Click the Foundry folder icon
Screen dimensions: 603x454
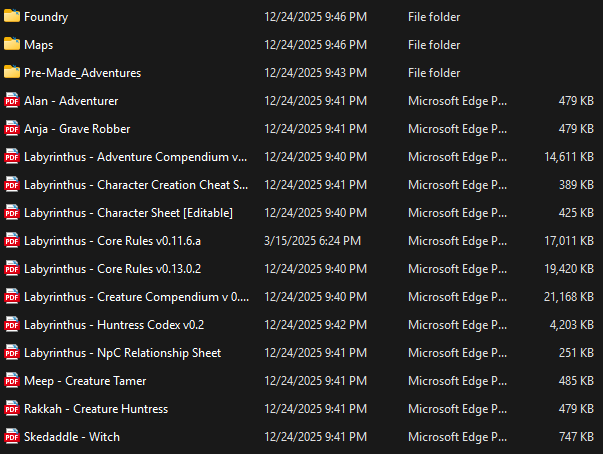pyautogui.click(x=12, y=17)
